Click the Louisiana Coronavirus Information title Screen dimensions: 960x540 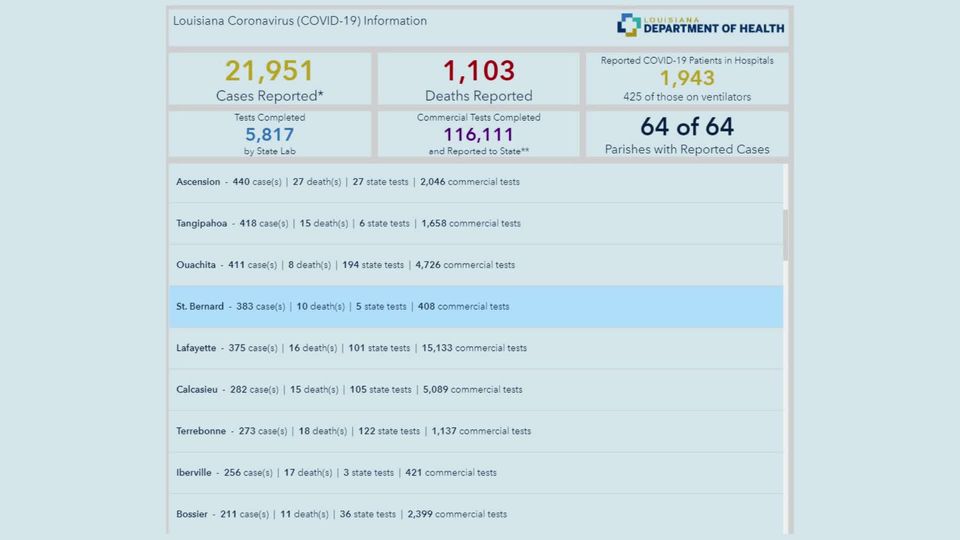(x=300, y=21)
